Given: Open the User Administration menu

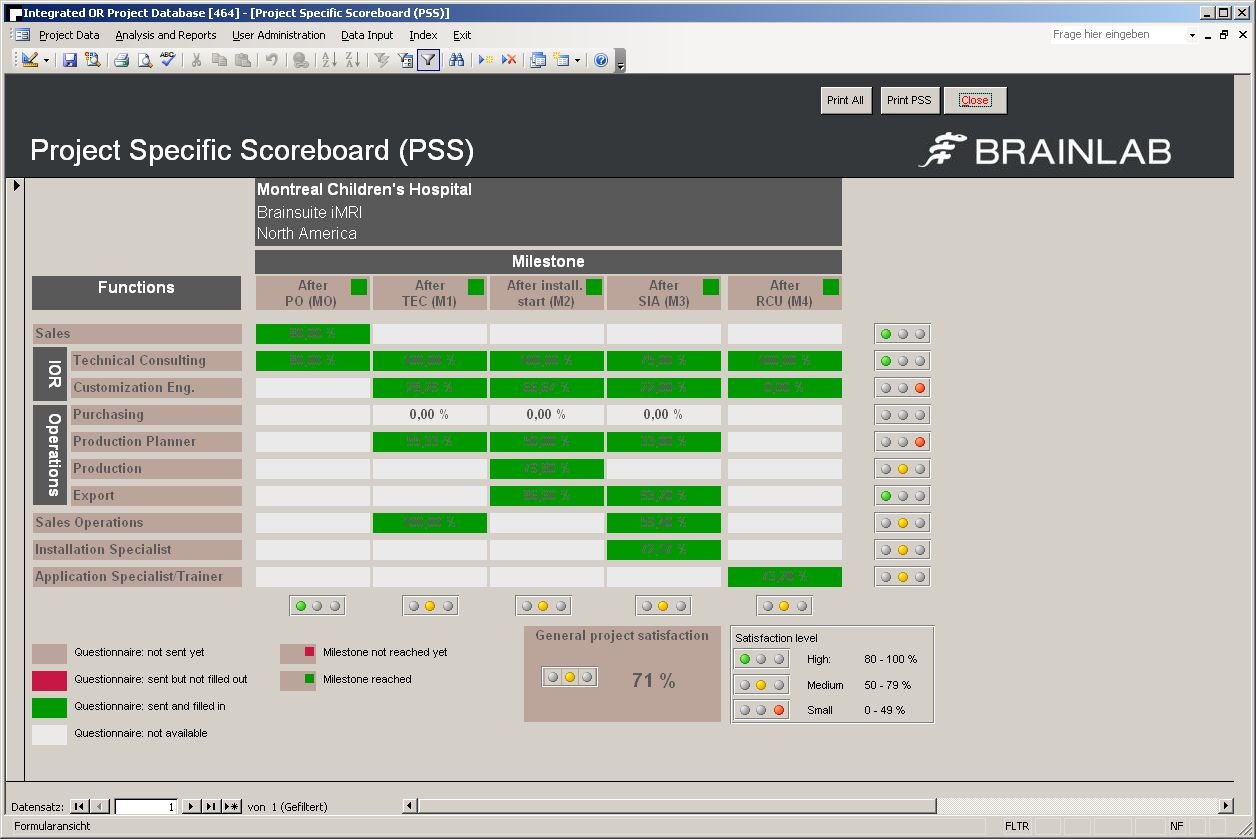Looking at the screenshot, I should point(279,35).
